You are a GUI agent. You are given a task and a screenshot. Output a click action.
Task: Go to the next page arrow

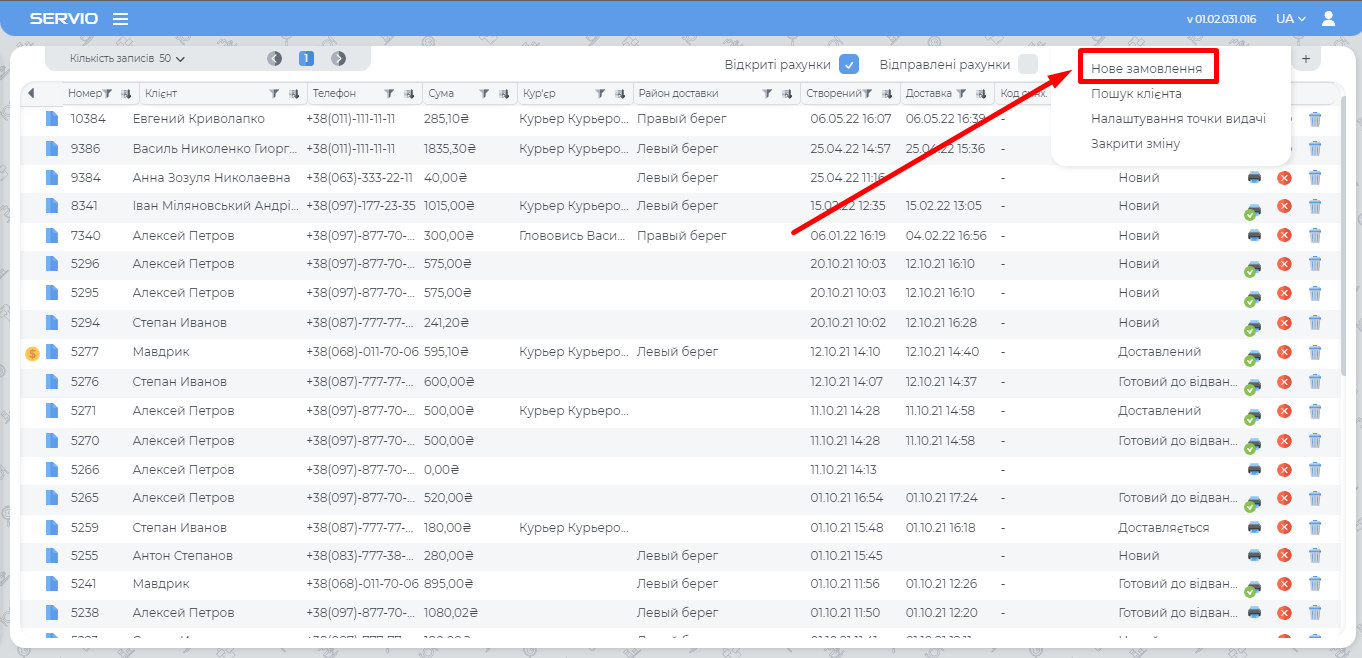point(339,59)
